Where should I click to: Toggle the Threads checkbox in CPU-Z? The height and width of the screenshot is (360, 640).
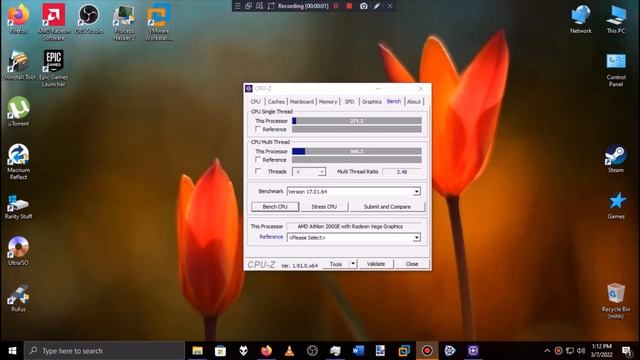pos(258,171)
